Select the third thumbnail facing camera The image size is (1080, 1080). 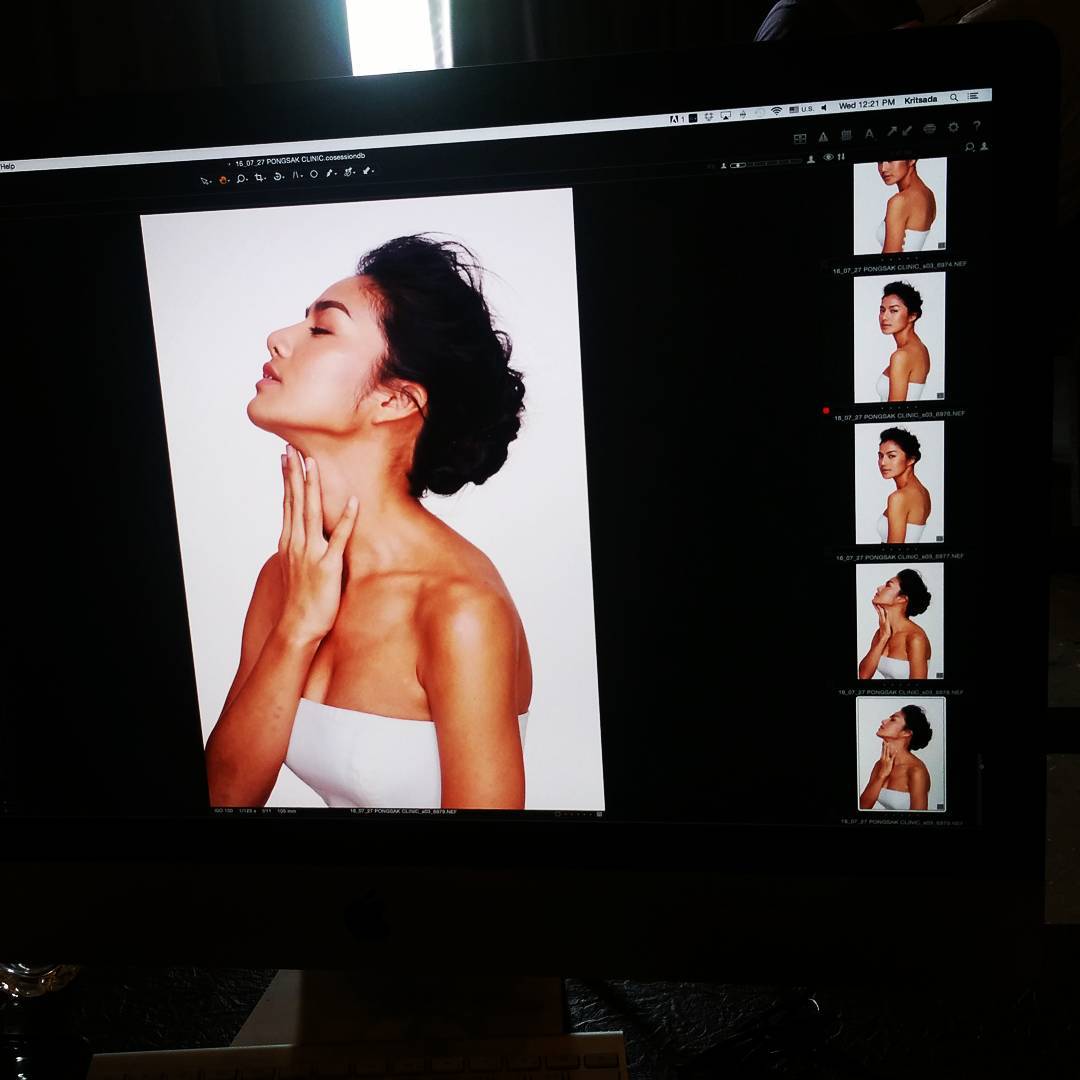(900, 482)
